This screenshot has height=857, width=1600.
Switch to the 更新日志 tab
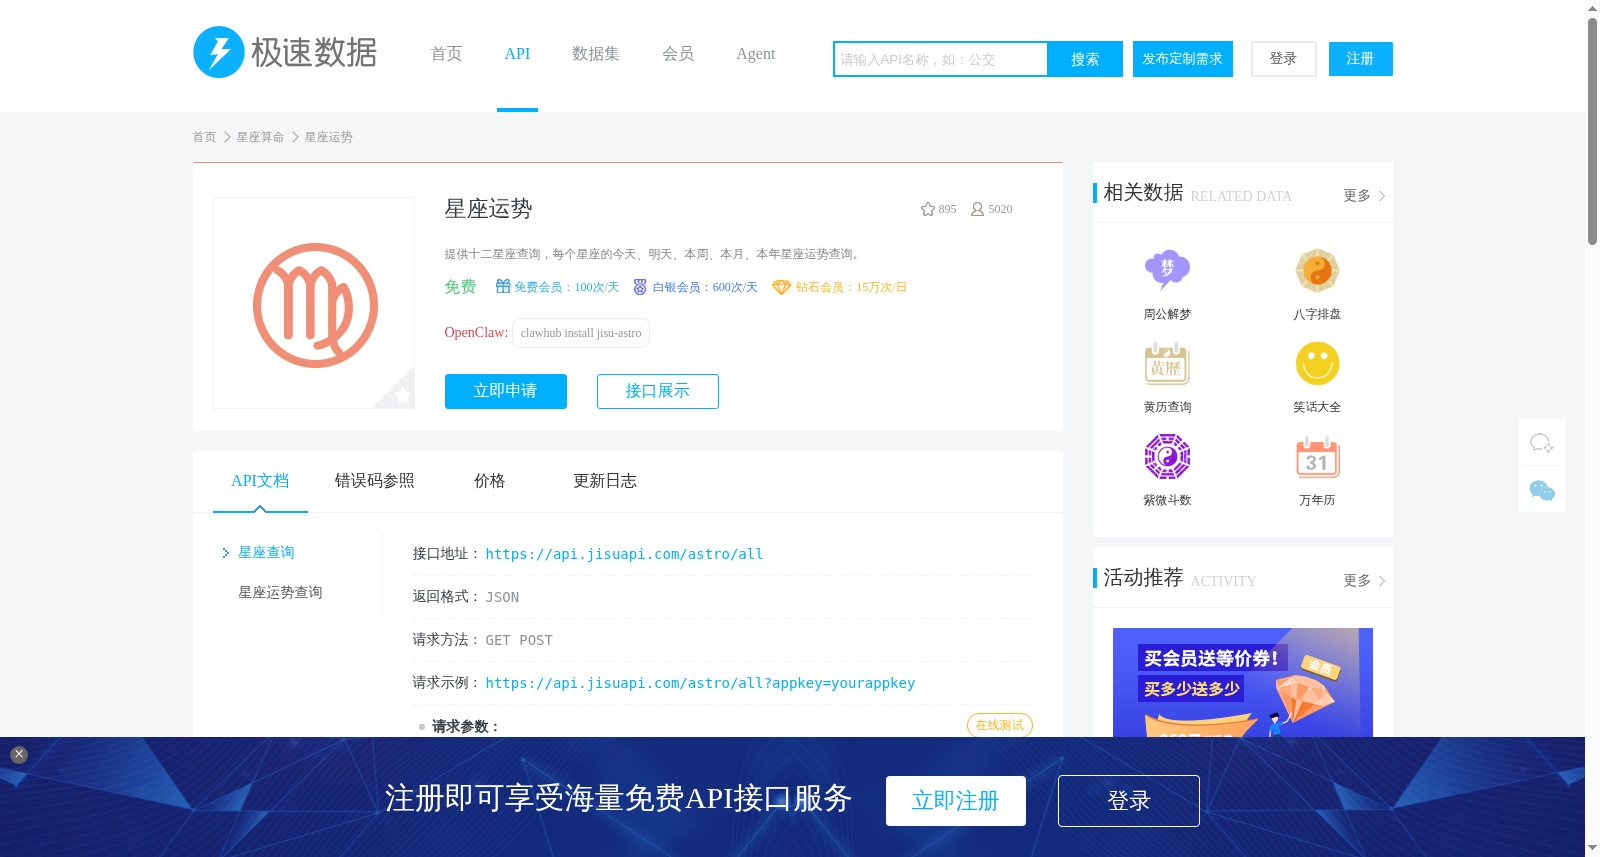click(x=605, y=481)
